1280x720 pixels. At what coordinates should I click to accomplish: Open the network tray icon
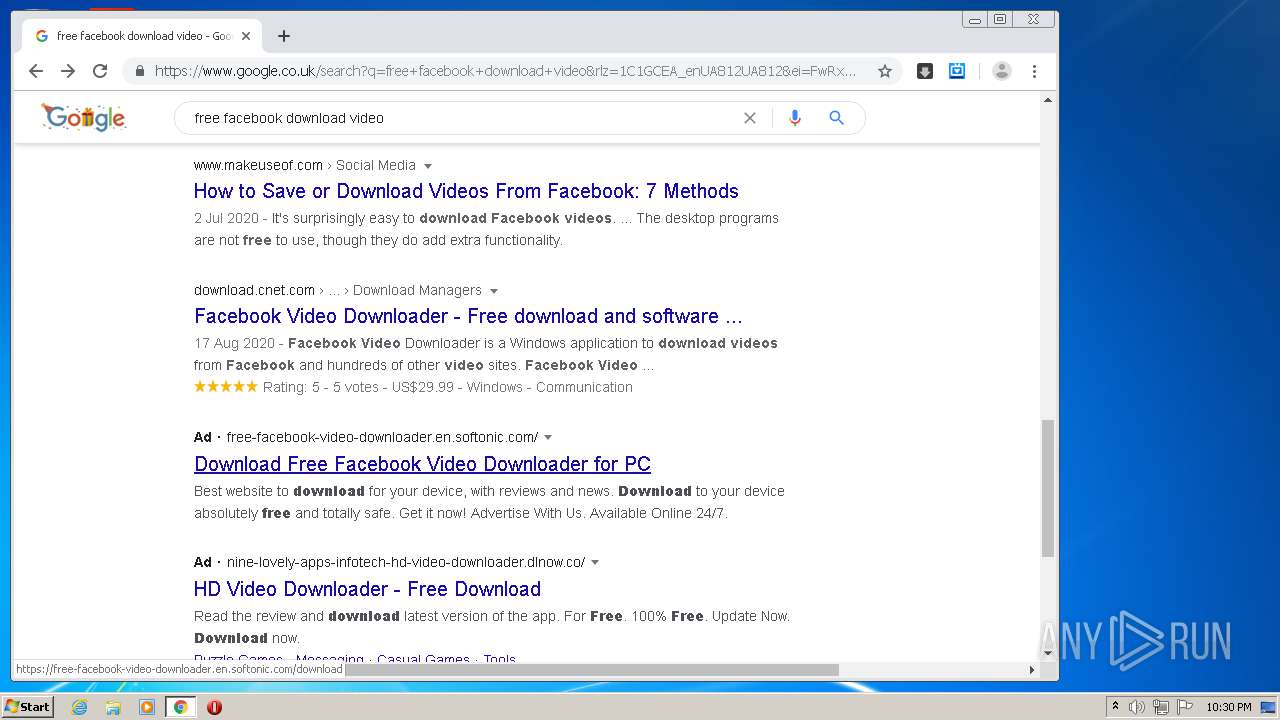pyautogui.click(x=1161, y=707)
